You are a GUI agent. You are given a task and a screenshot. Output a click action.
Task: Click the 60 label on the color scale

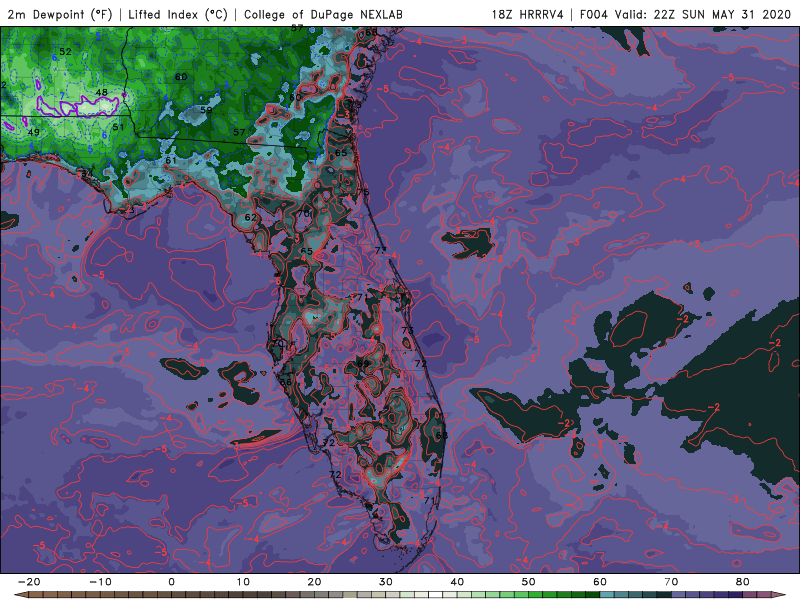pyautogui.click(x=600, y=582)
